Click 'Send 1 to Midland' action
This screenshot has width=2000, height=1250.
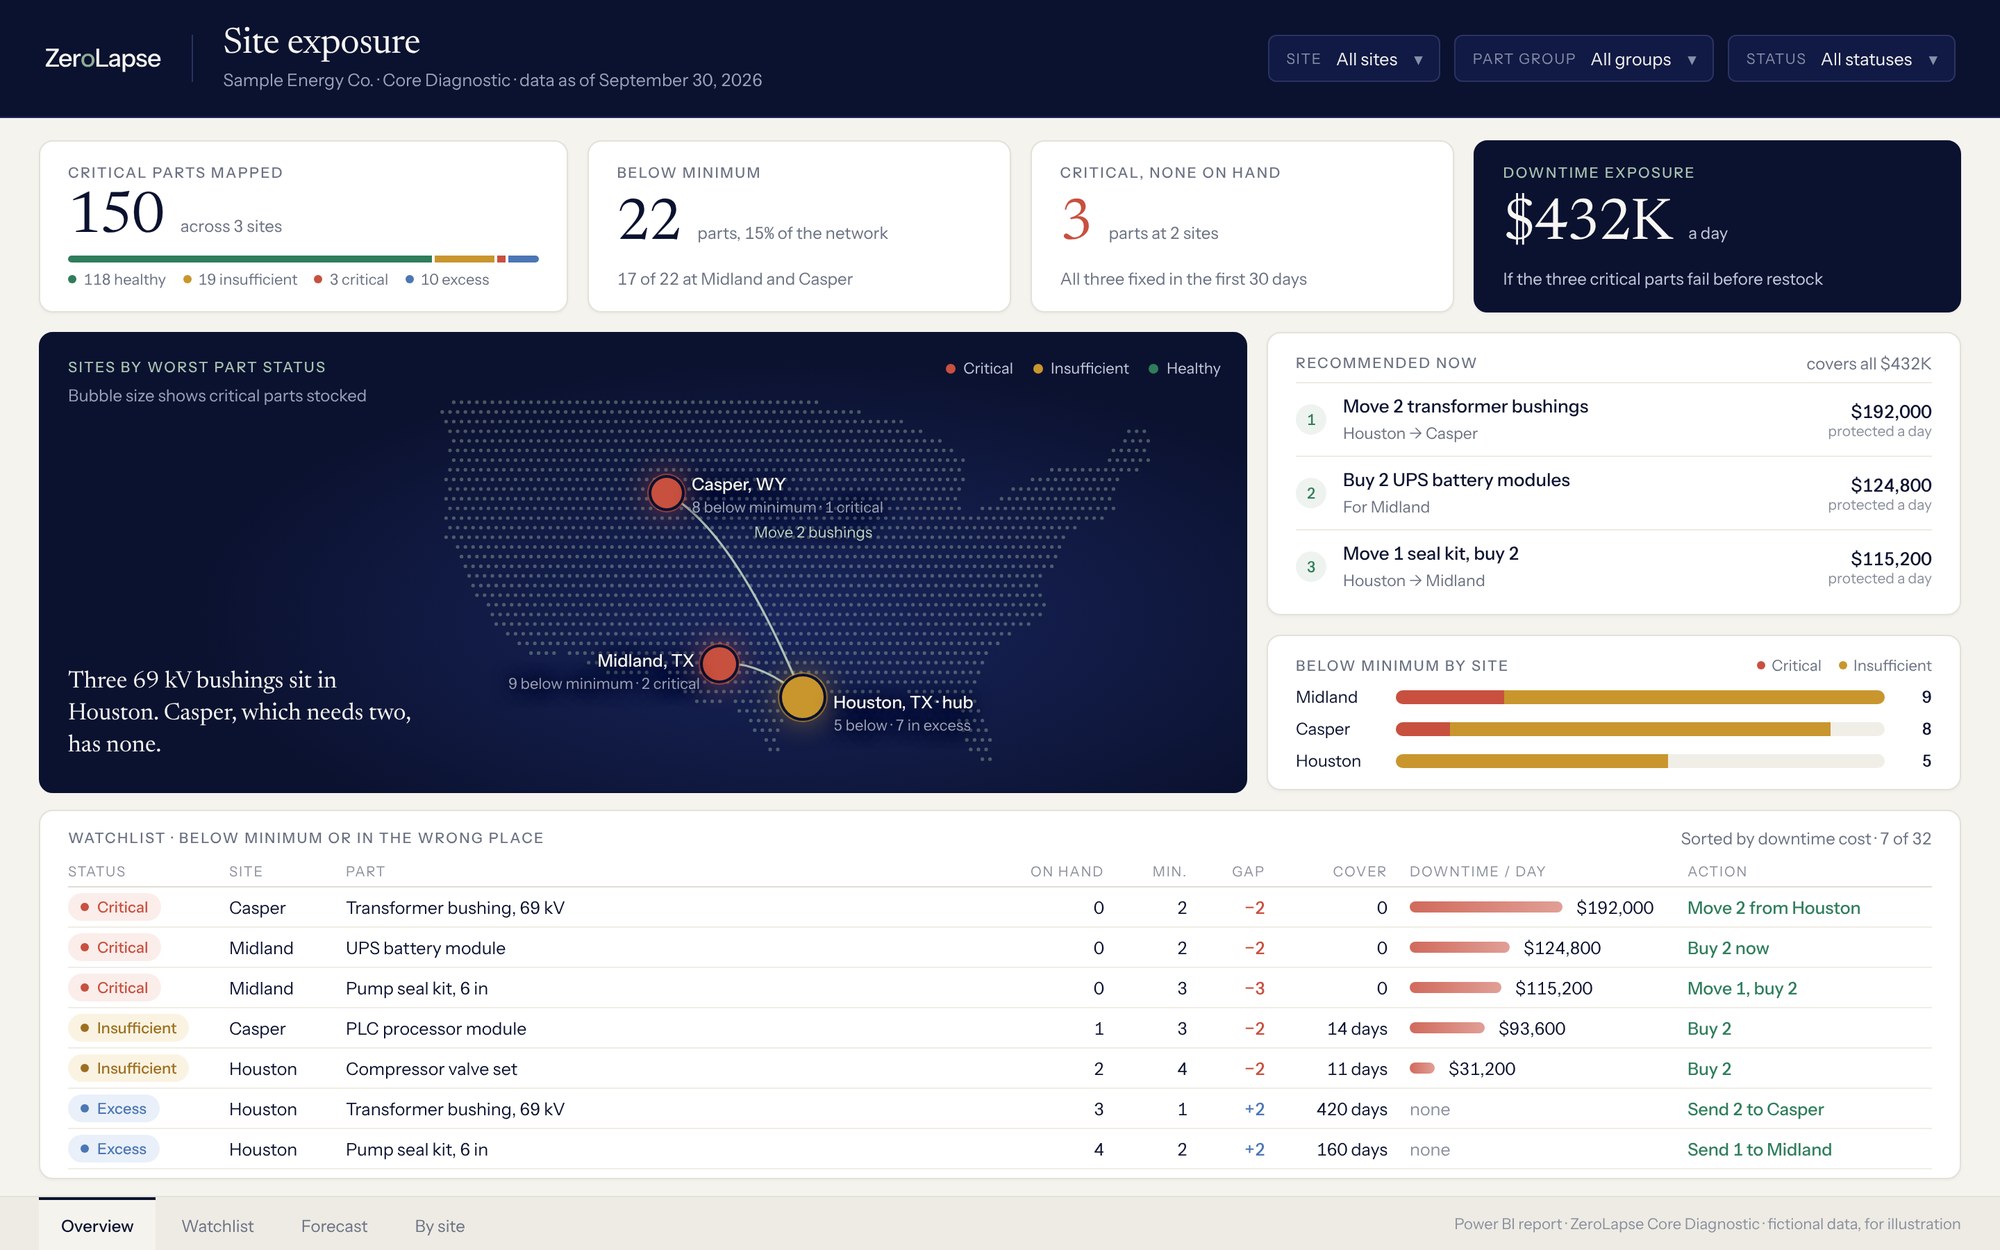1759,1149
